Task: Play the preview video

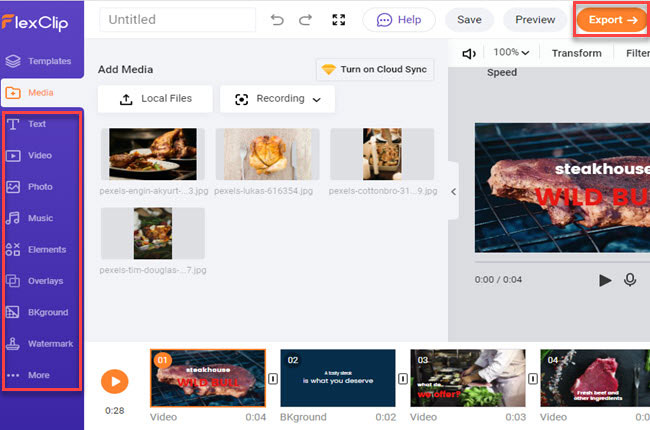Action: tap(605, 280)
